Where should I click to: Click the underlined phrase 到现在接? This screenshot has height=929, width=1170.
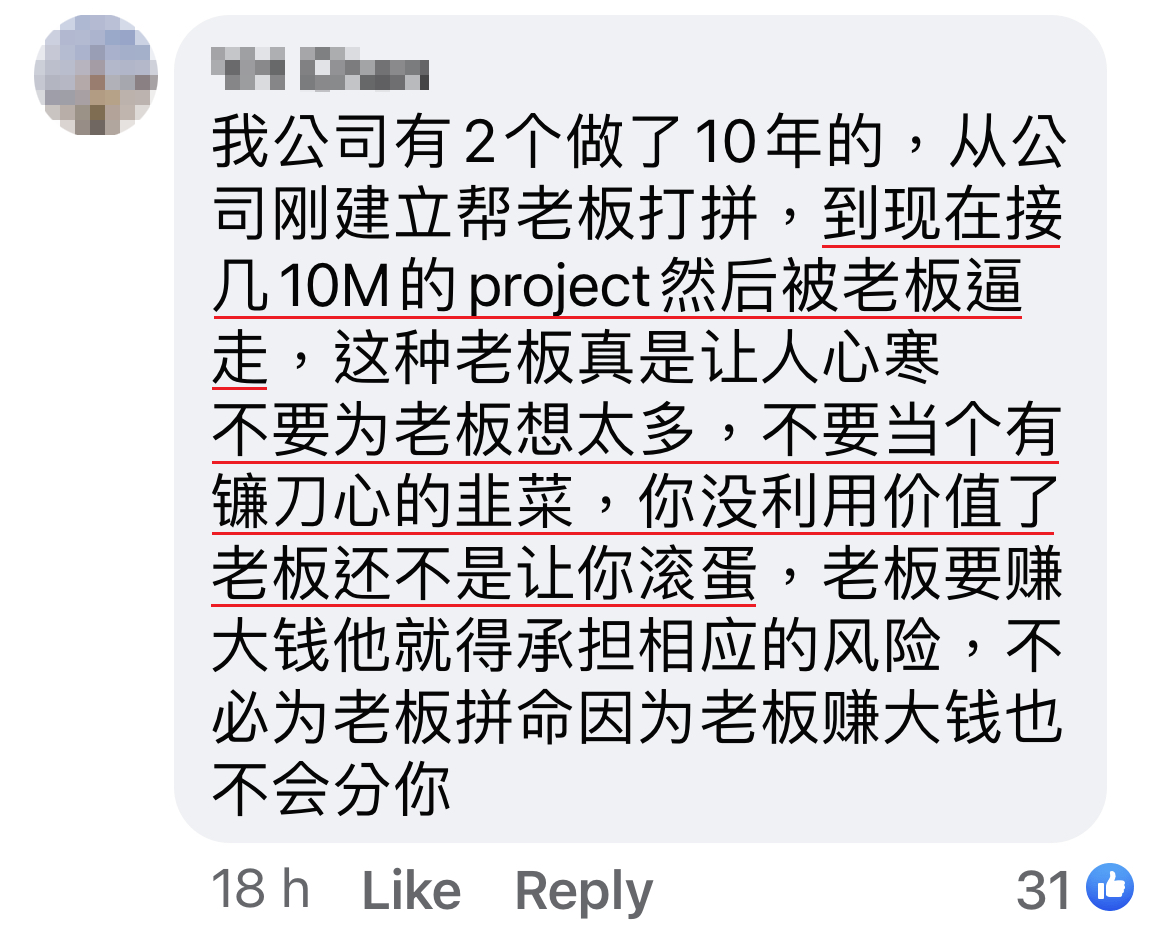pyautogui.click(x=942, y=214)
